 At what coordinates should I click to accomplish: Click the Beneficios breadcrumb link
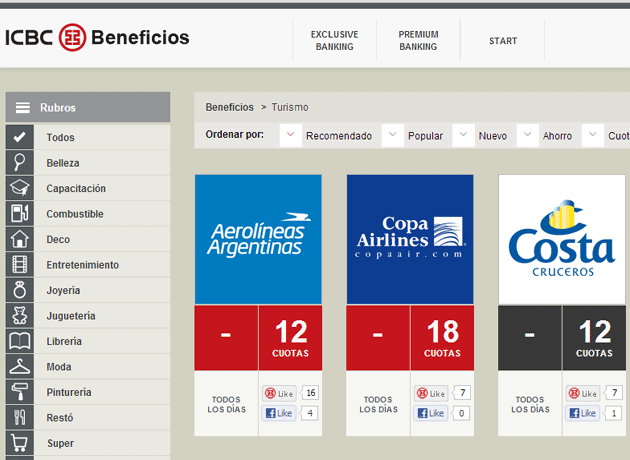(x=229, y=107)
